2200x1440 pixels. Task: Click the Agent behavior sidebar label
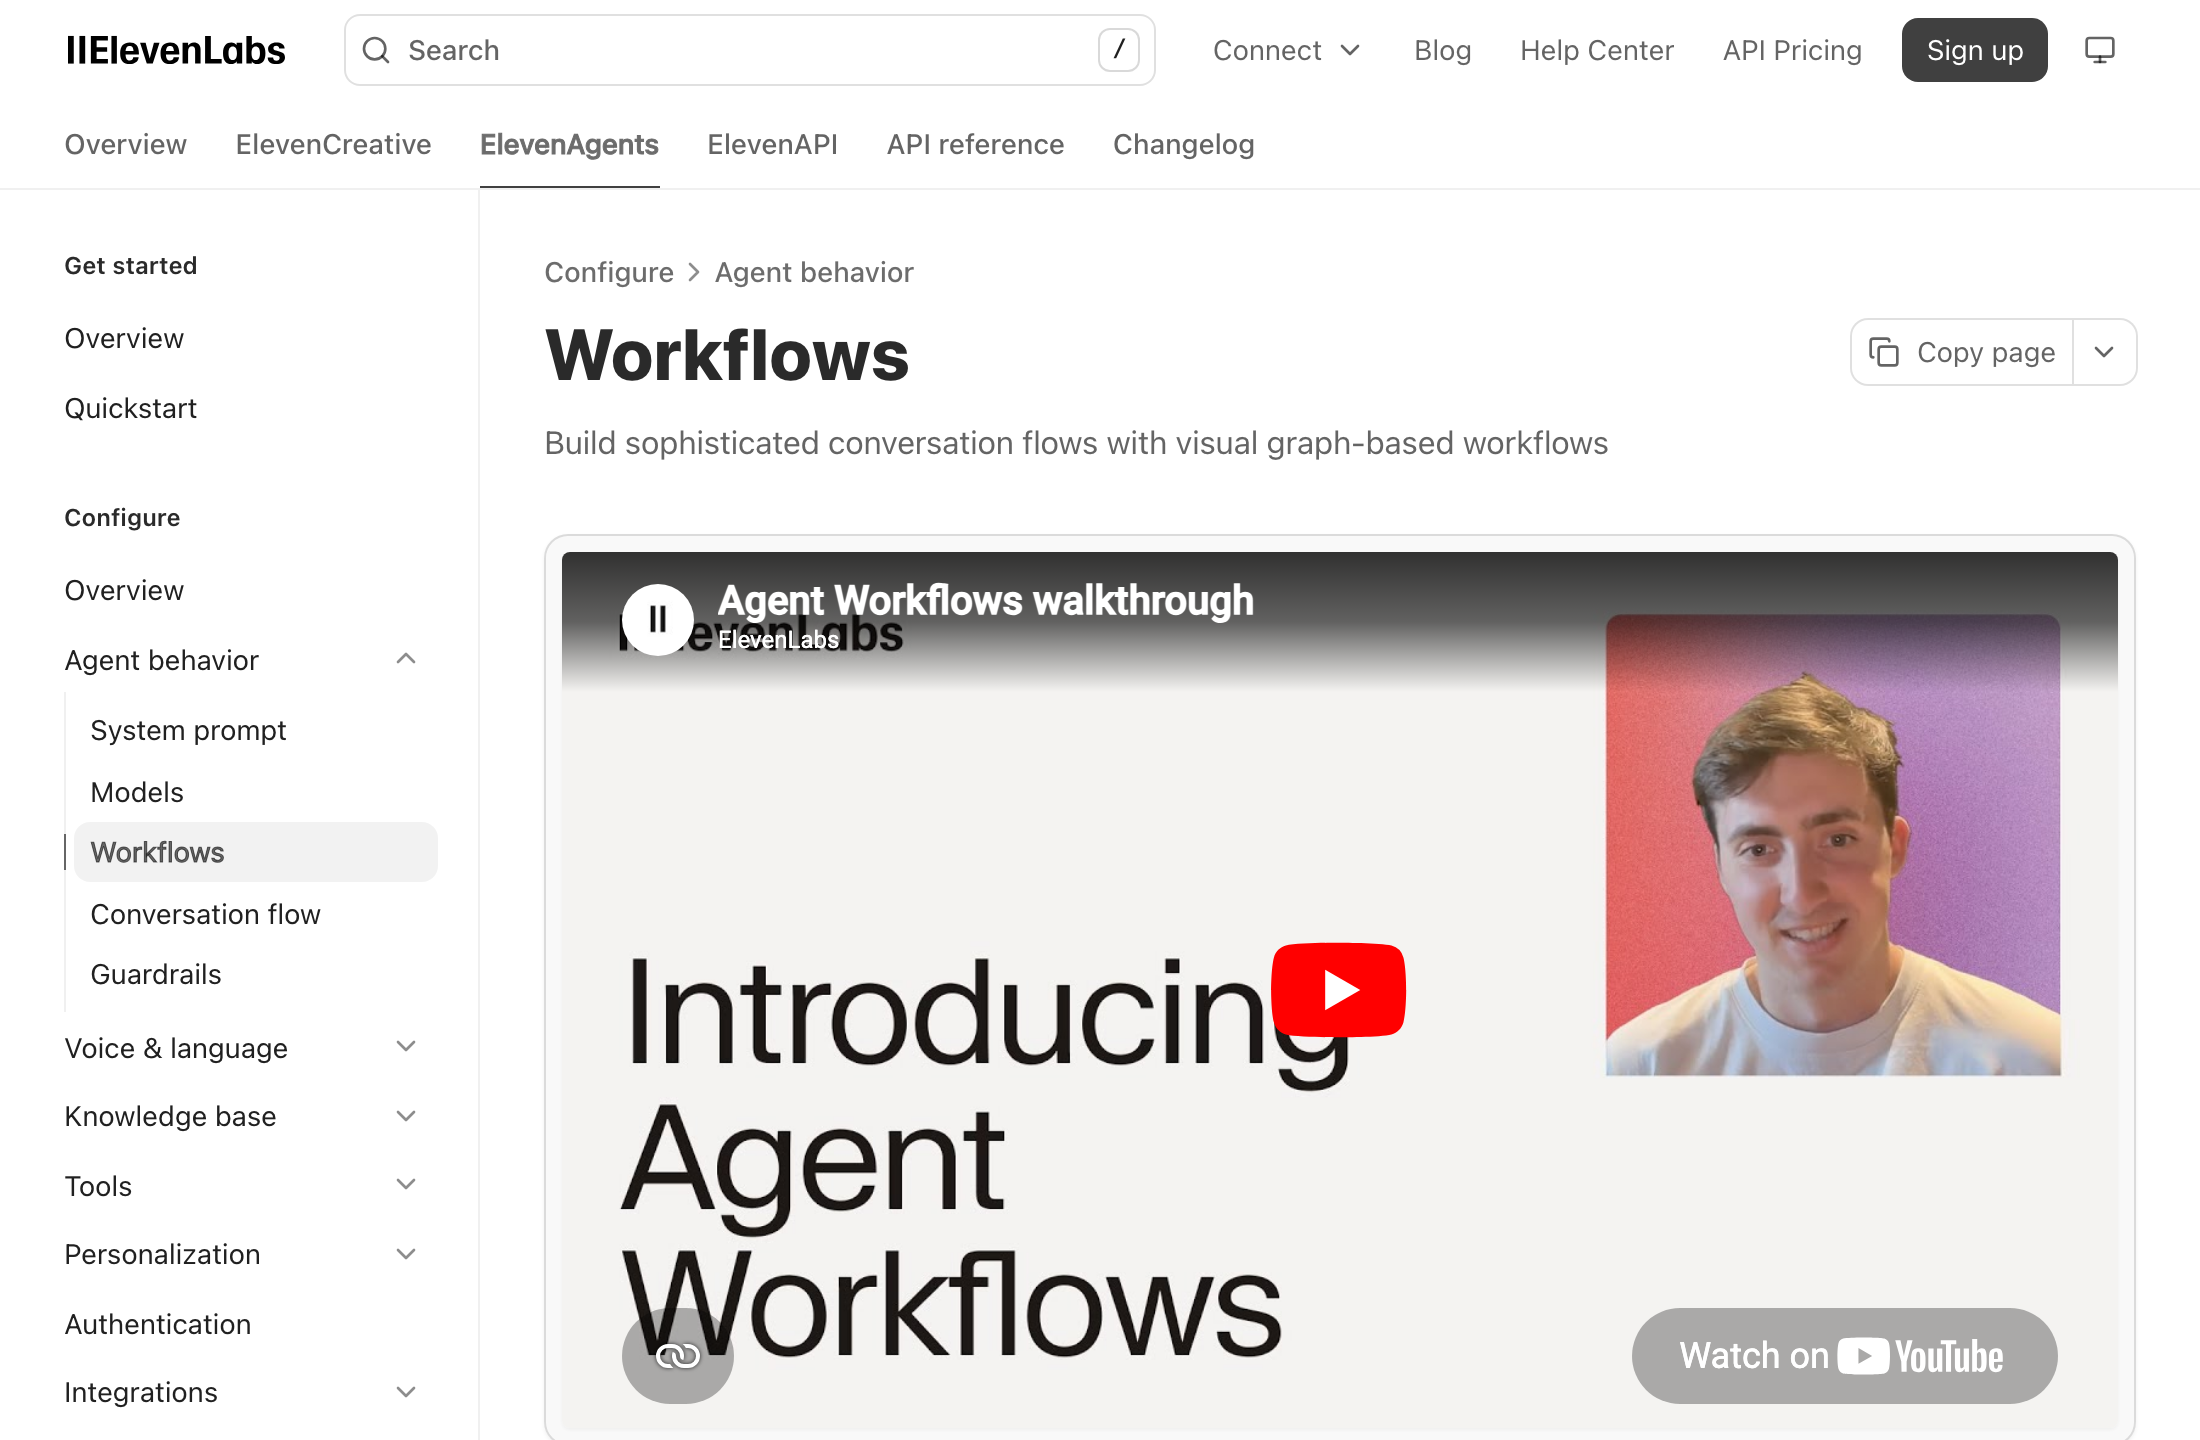(x=162, y=660)
